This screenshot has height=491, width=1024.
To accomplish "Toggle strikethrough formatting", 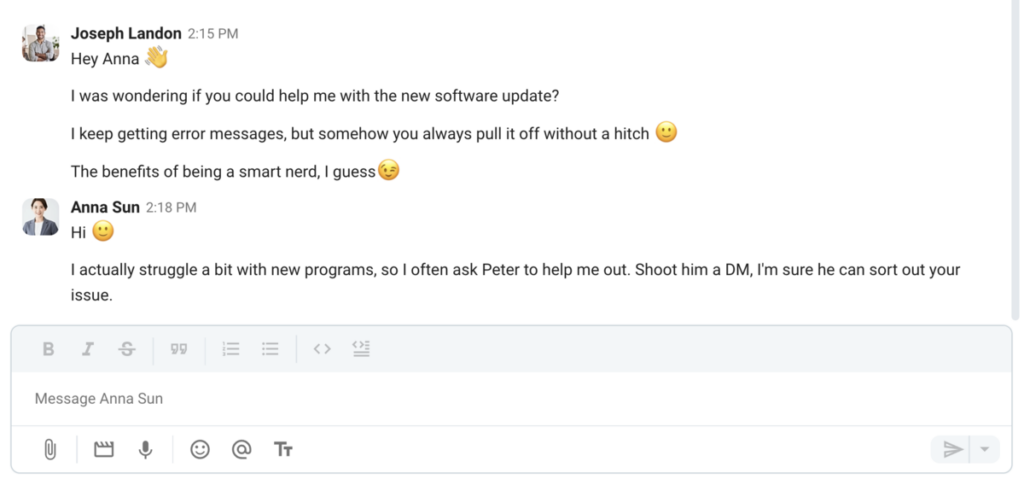I will click(127, 349).
